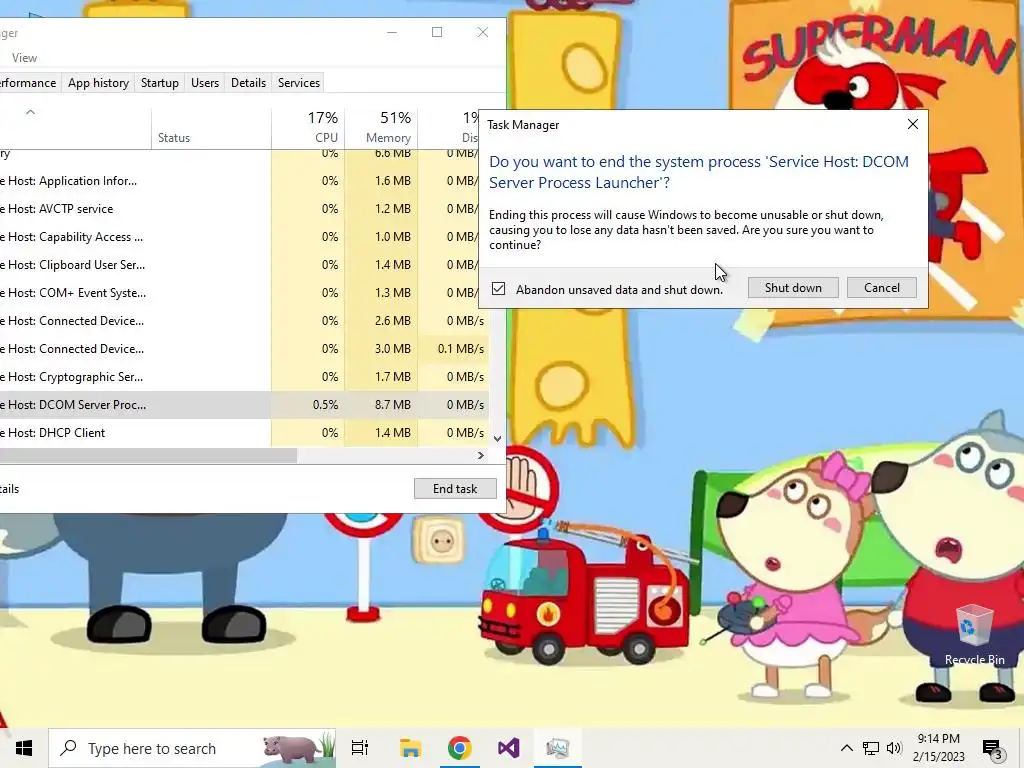Image resolution: width=1024 pixels, height=768 pixels.
Task: Click the taskbar search box
Action: 192,748
